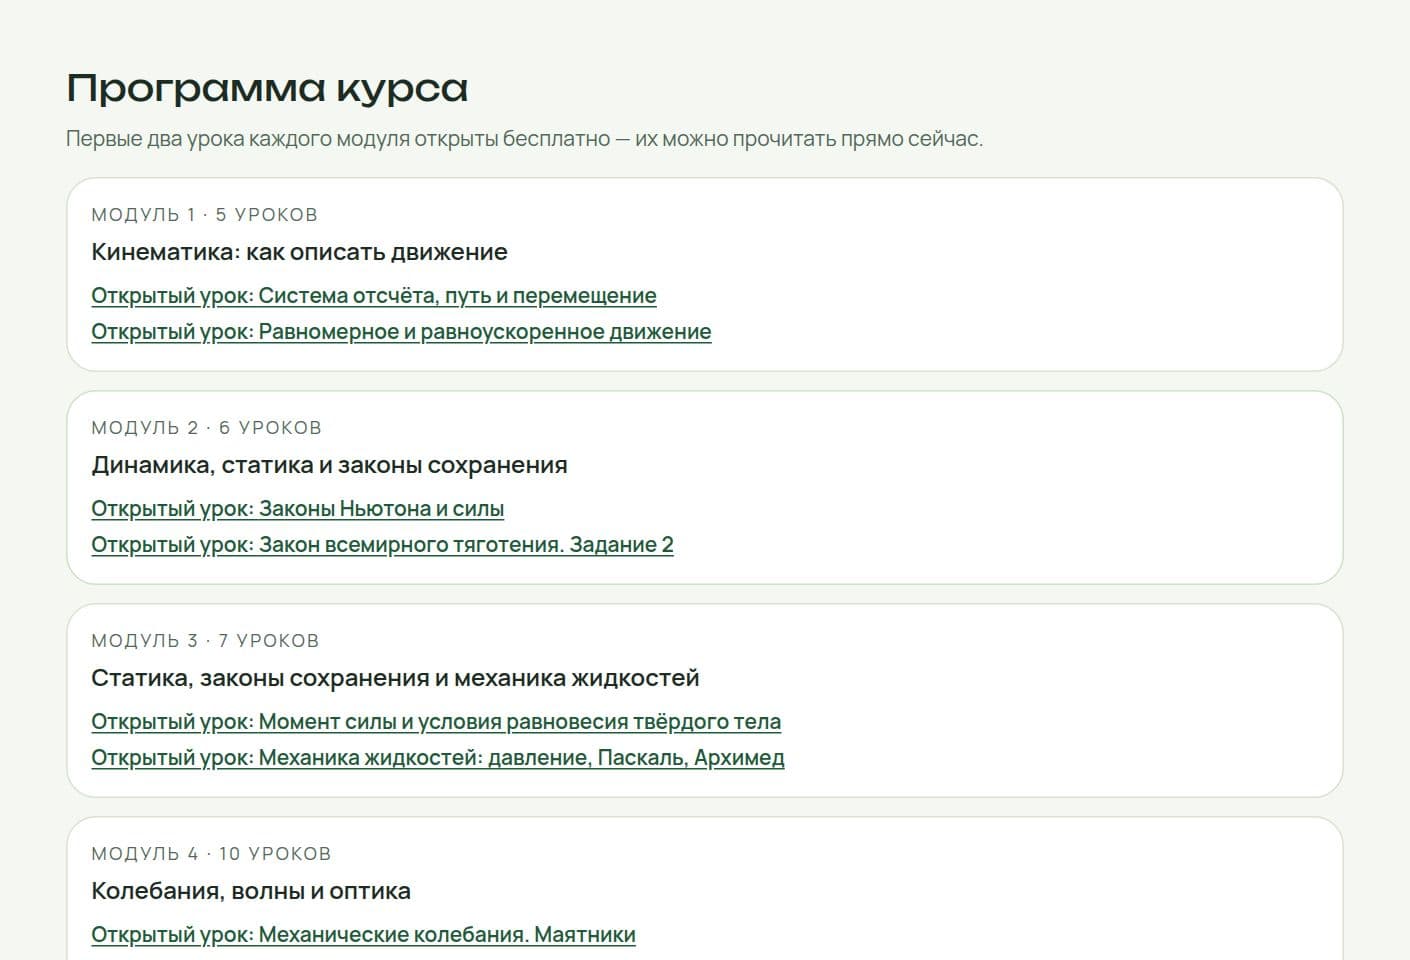
Task: Open lesson 'Равномерное и равноускоренное движение'
Action: pos(401,332)
